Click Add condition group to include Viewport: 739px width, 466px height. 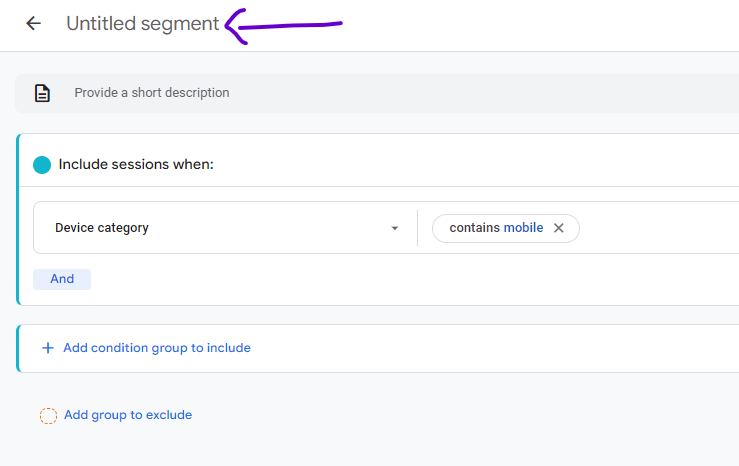point(157,348)
